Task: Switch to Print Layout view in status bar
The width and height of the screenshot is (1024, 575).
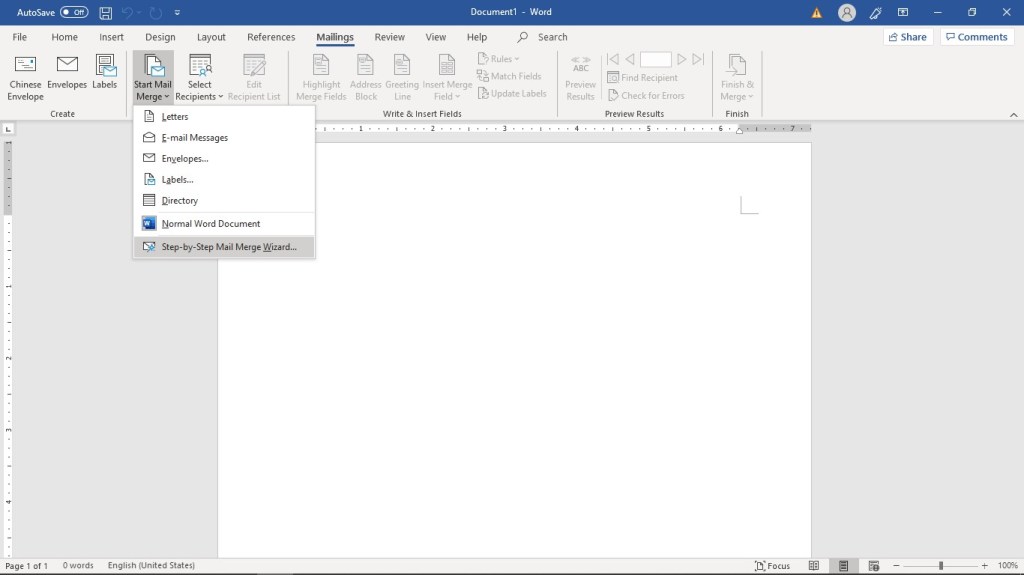Action: [845, 566]
